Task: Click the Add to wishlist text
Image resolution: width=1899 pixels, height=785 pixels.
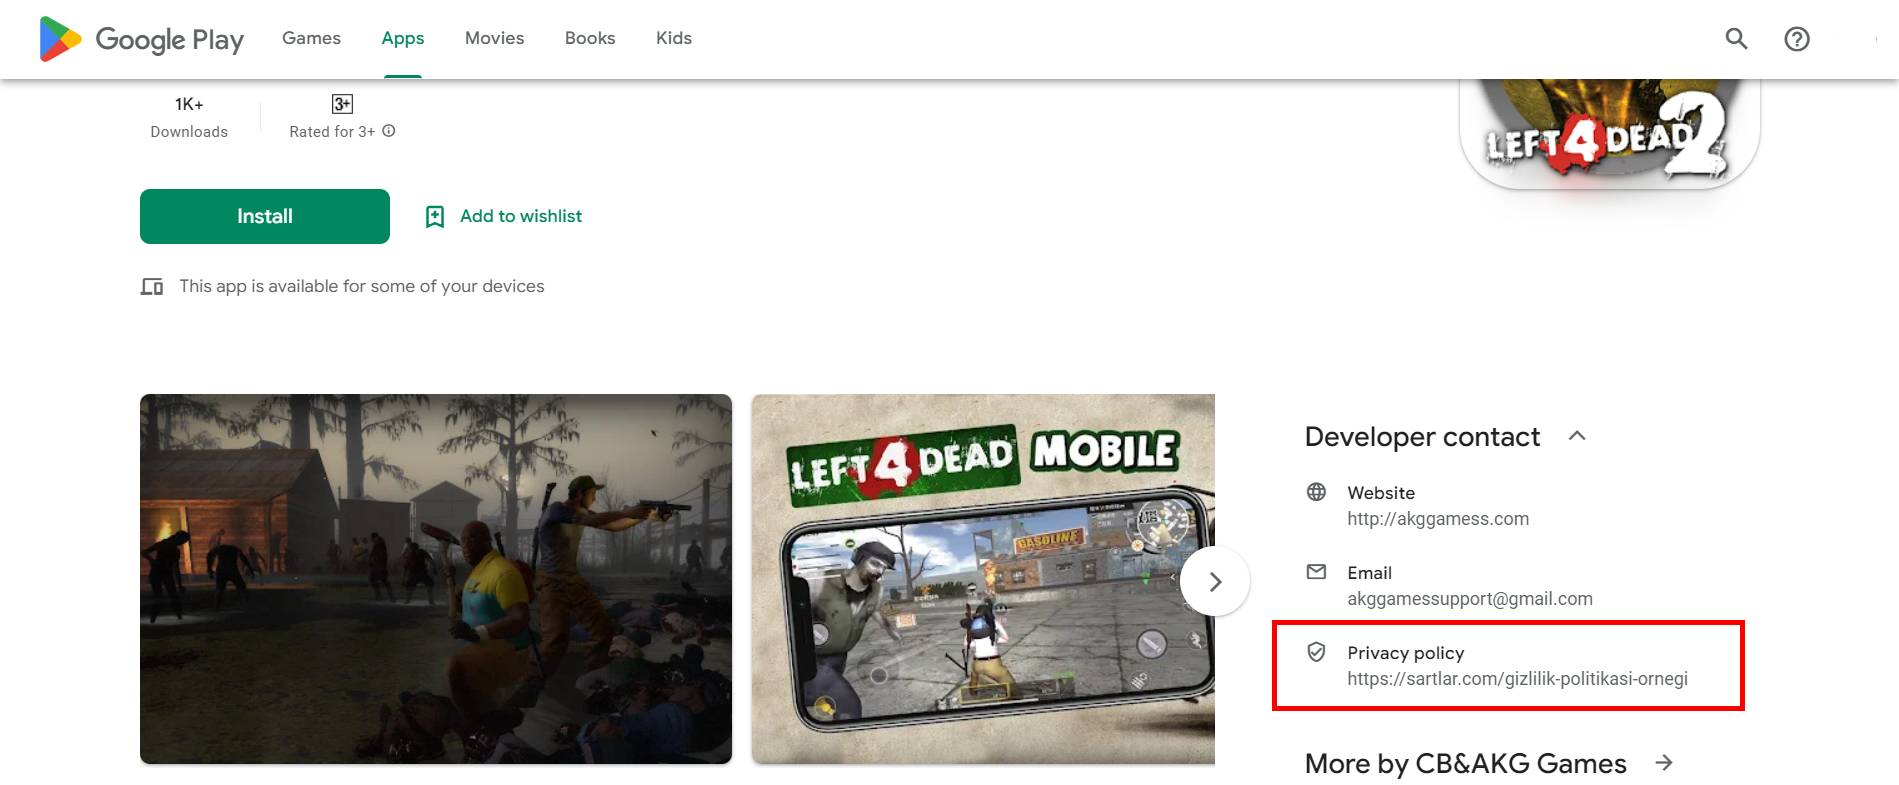Action: (x=521, y=216)
